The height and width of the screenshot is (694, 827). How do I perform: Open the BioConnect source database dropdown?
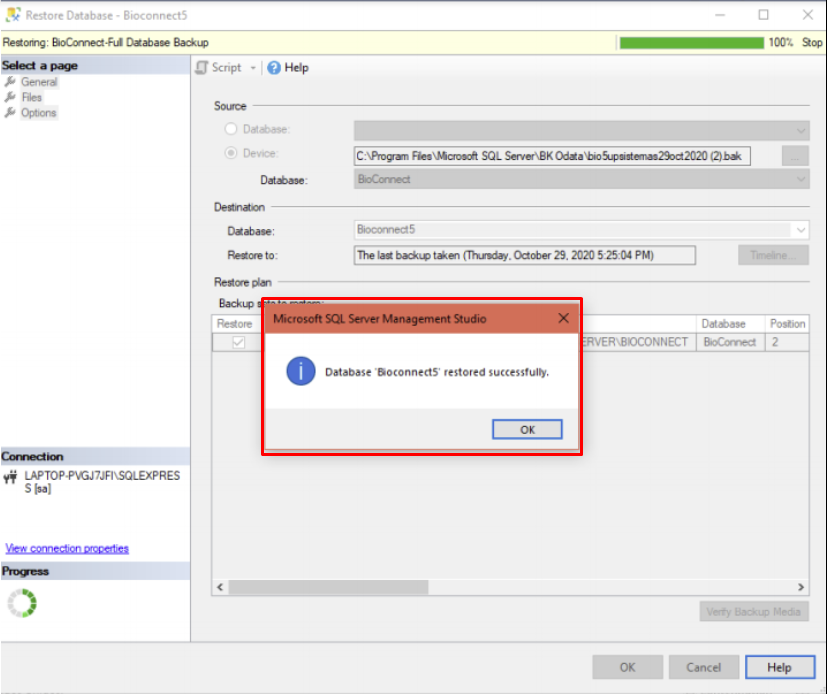pos(581,179)
